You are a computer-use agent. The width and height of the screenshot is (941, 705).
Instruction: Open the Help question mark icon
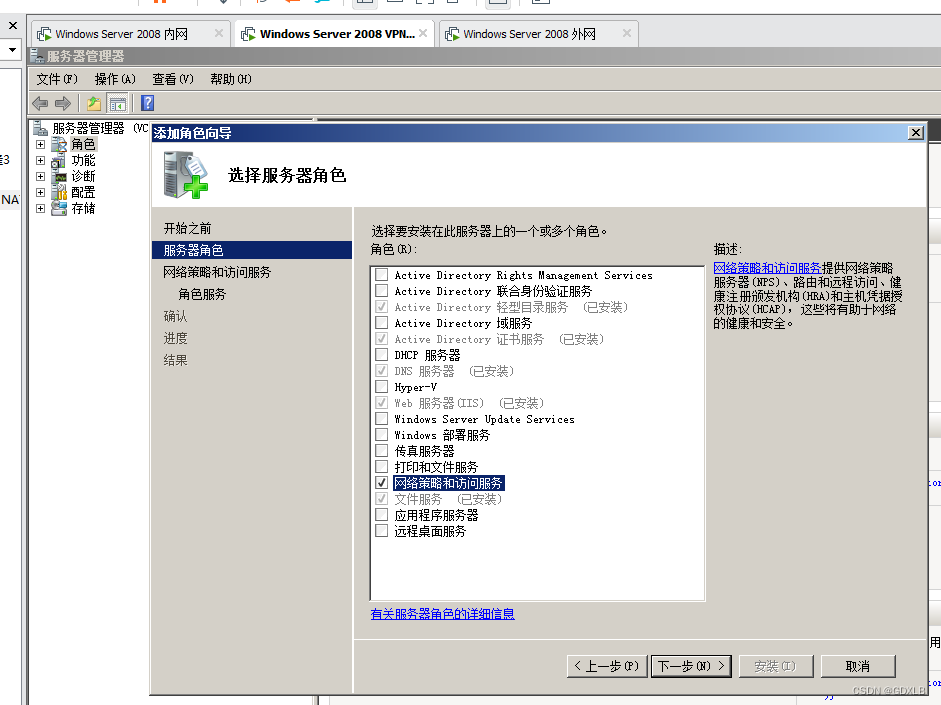point(148,103)
